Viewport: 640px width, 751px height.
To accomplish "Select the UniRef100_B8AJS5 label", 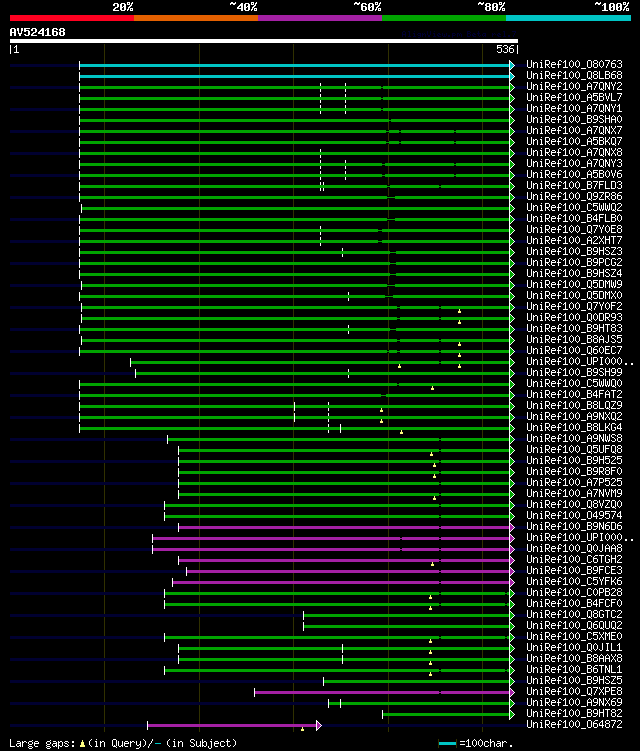I will coord(574,340).
